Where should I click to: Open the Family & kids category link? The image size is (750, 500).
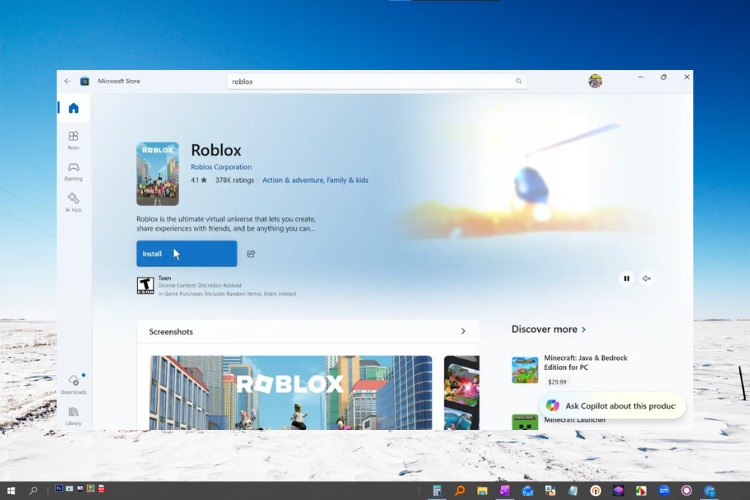347,180
